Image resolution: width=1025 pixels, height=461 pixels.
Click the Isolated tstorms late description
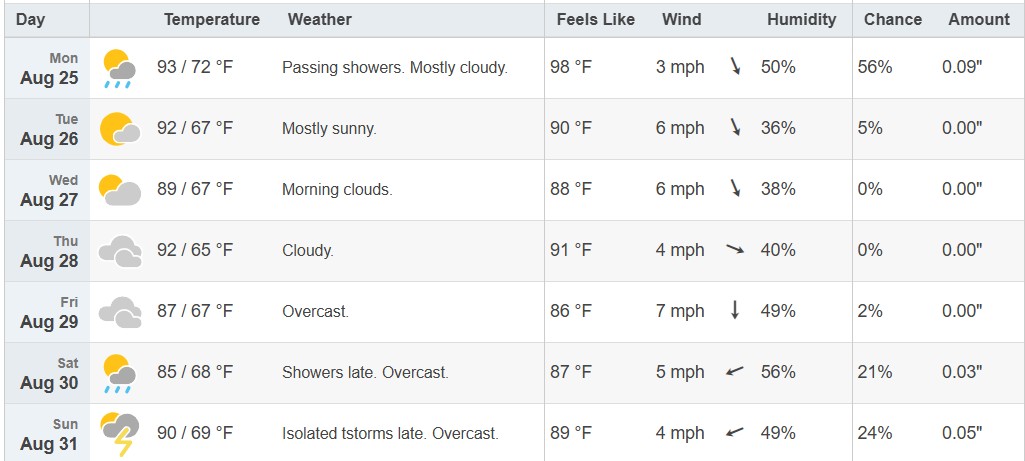[x=354, y=434]
